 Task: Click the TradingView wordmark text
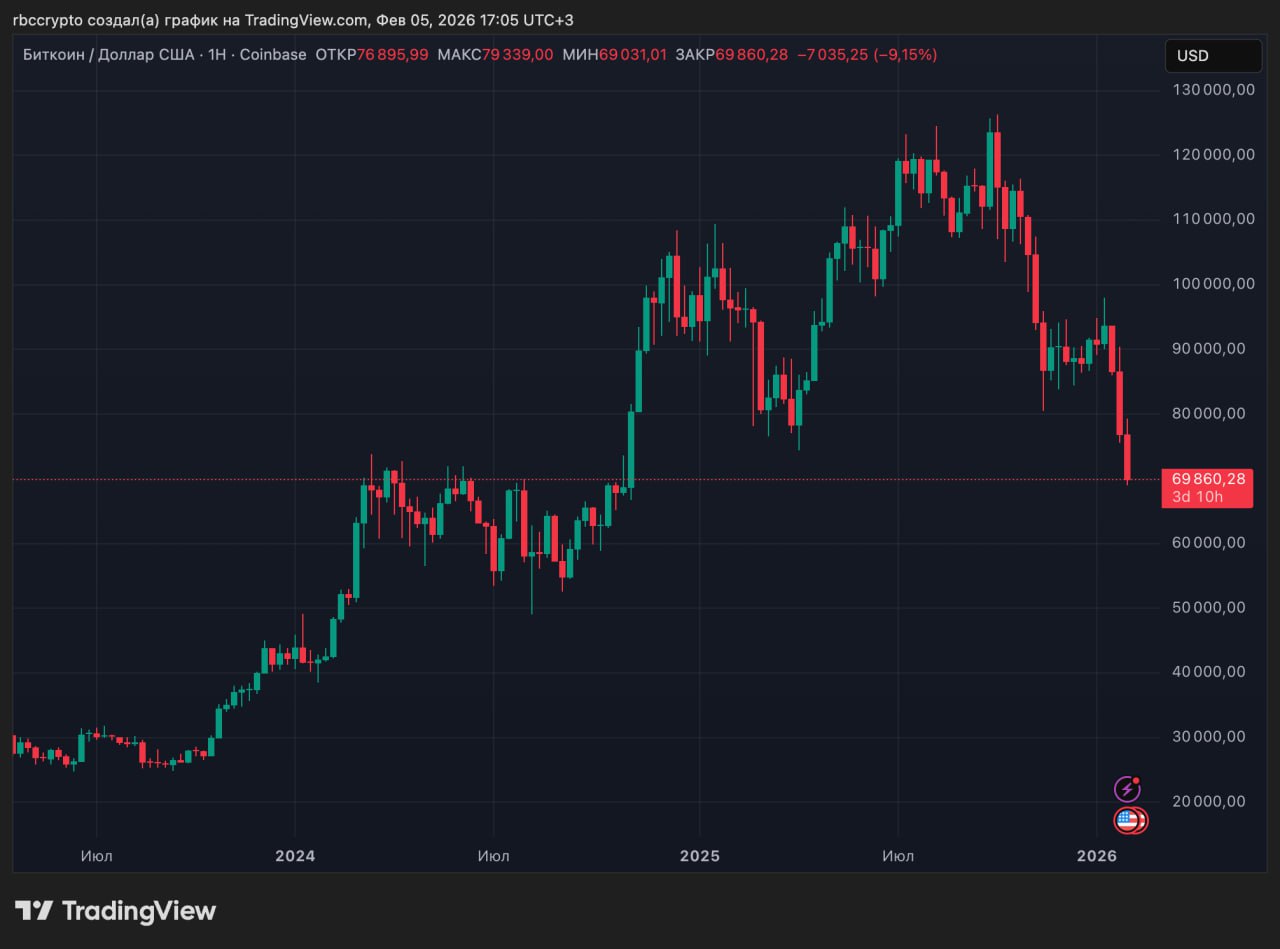pyautogui.click(x=139, y=911)
